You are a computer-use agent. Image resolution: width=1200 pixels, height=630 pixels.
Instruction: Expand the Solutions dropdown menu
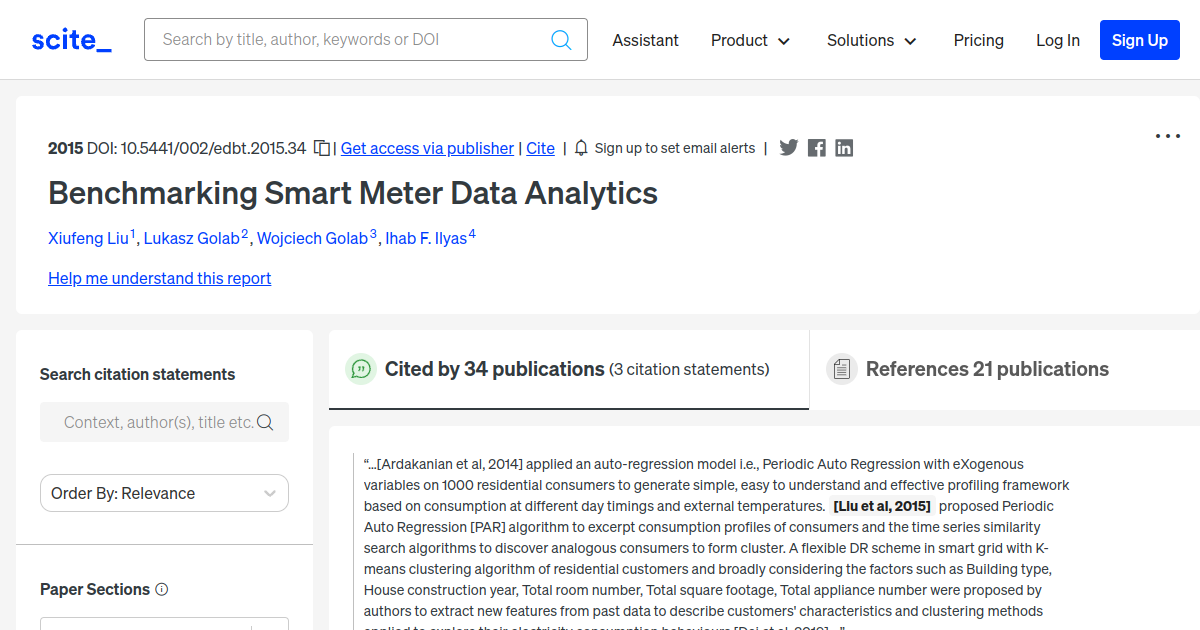coord(871,40)
